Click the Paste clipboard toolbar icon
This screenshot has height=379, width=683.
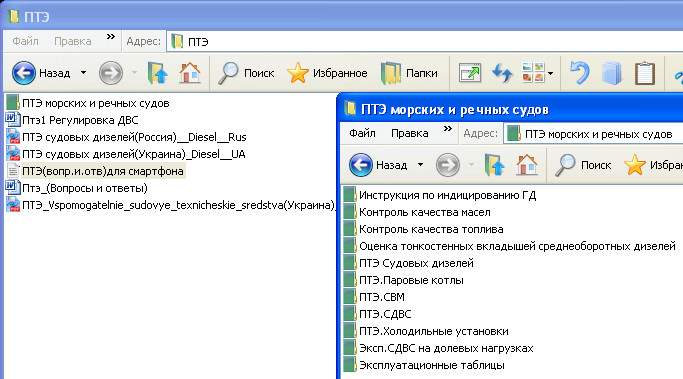point(645,73)
